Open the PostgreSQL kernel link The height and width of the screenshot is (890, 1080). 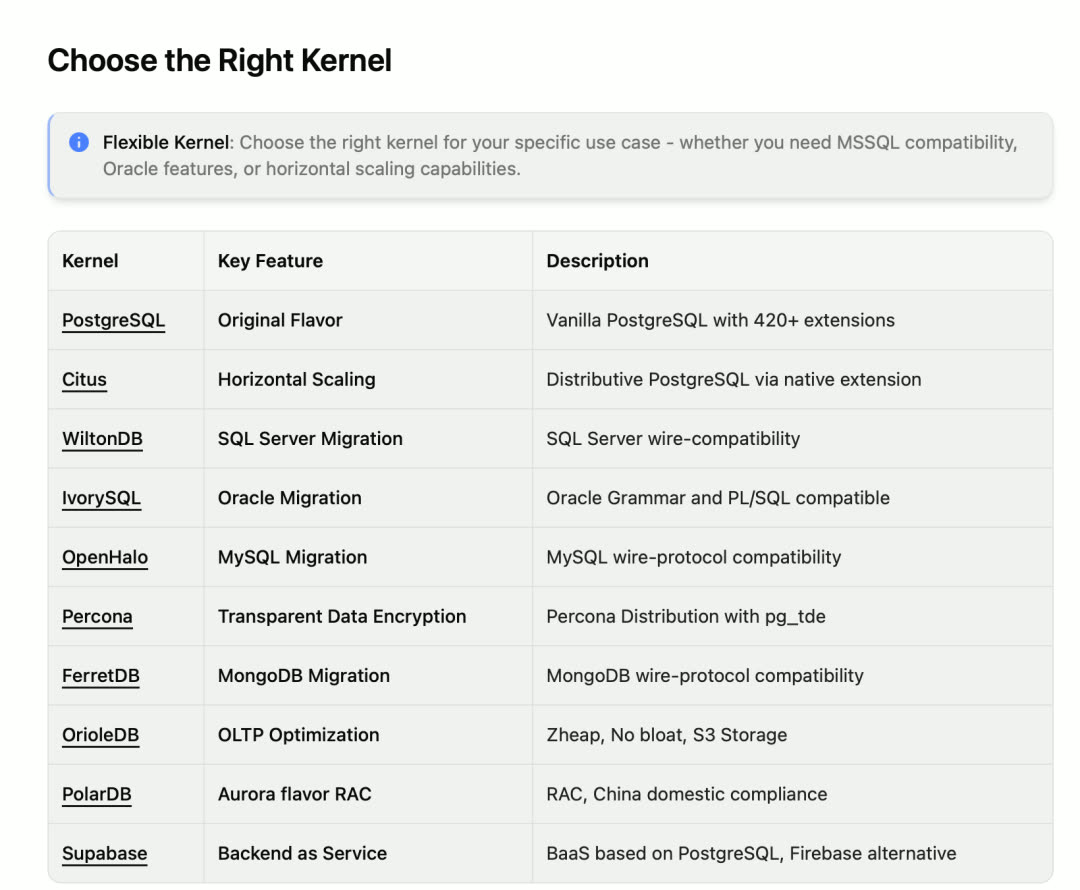pyautogui.click(x=113, y=321)
